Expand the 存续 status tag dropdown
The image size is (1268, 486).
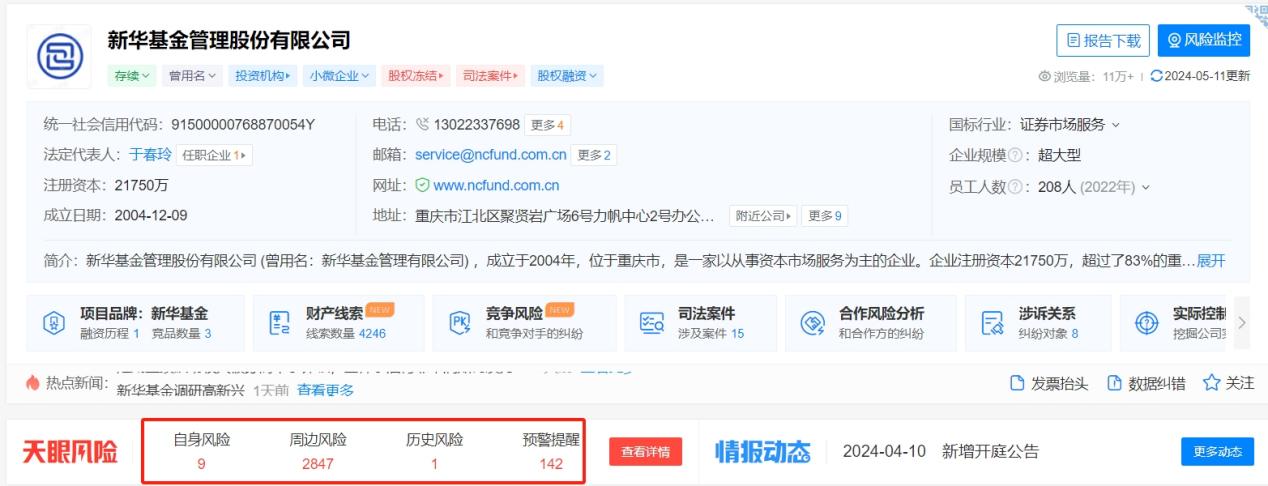[132, 75]
